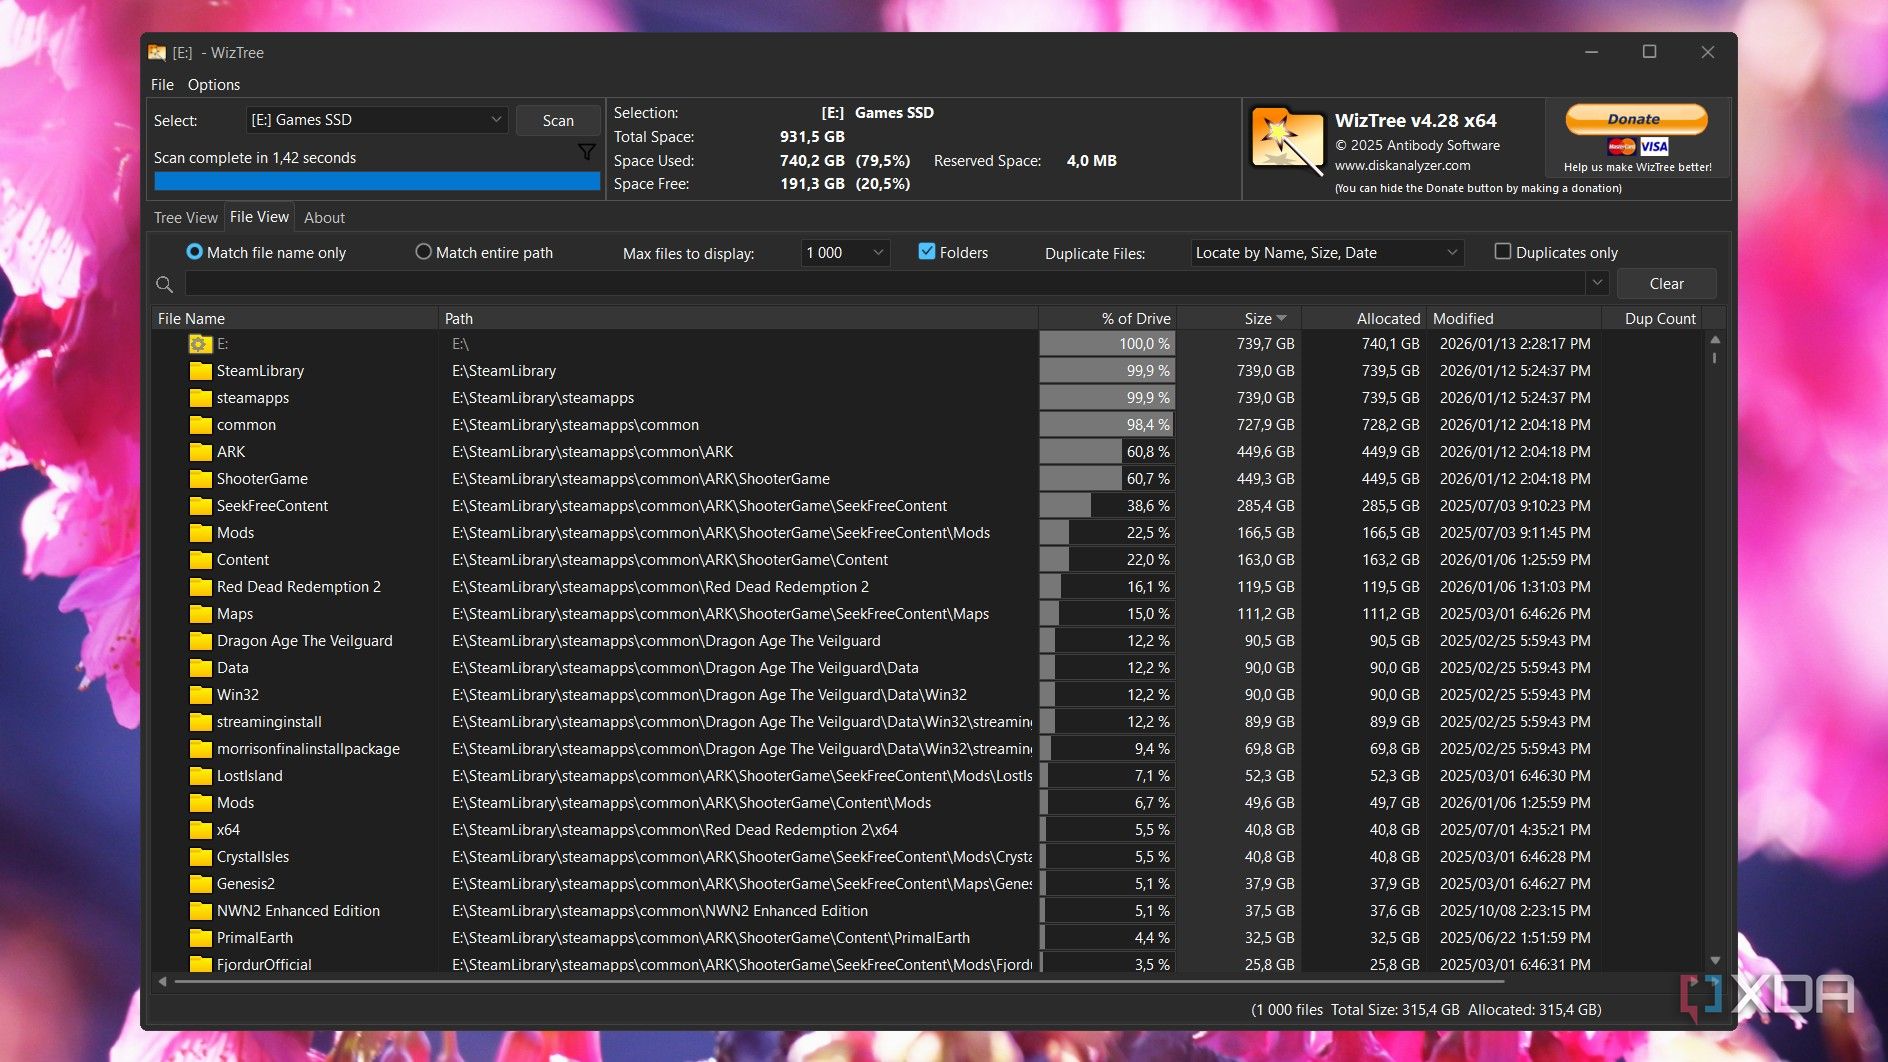Click the CrystalIsles folder icon
Viewport: 1888px width, 1062px height.
200,857
